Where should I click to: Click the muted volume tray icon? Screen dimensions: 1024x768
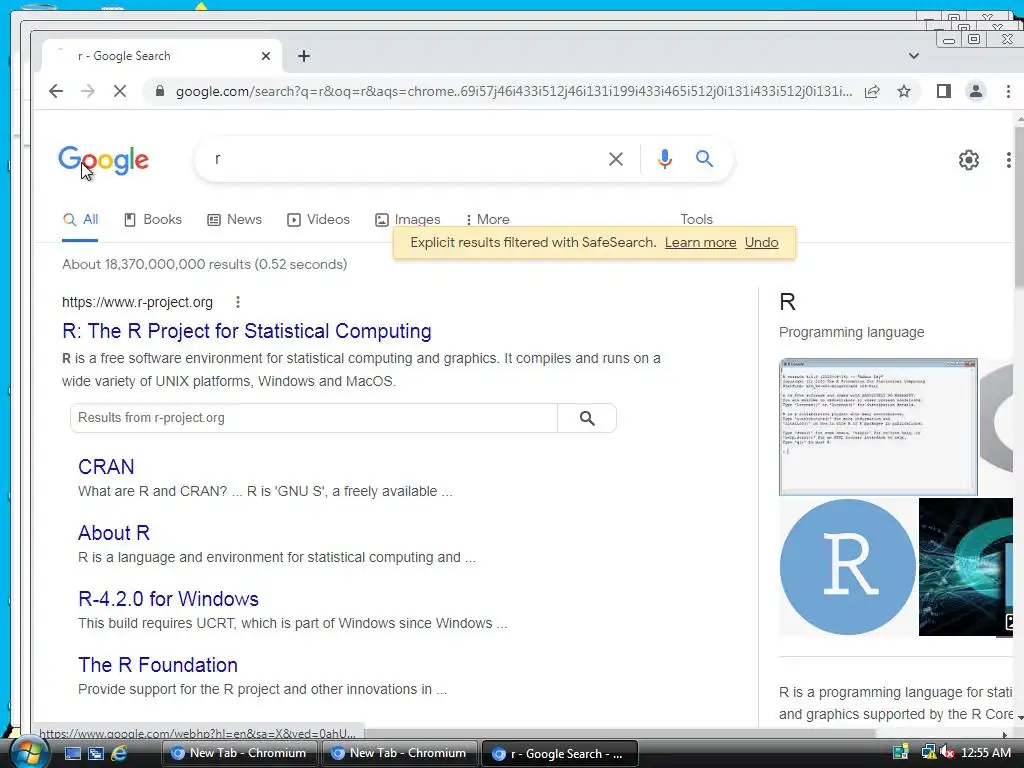(948, 753)
